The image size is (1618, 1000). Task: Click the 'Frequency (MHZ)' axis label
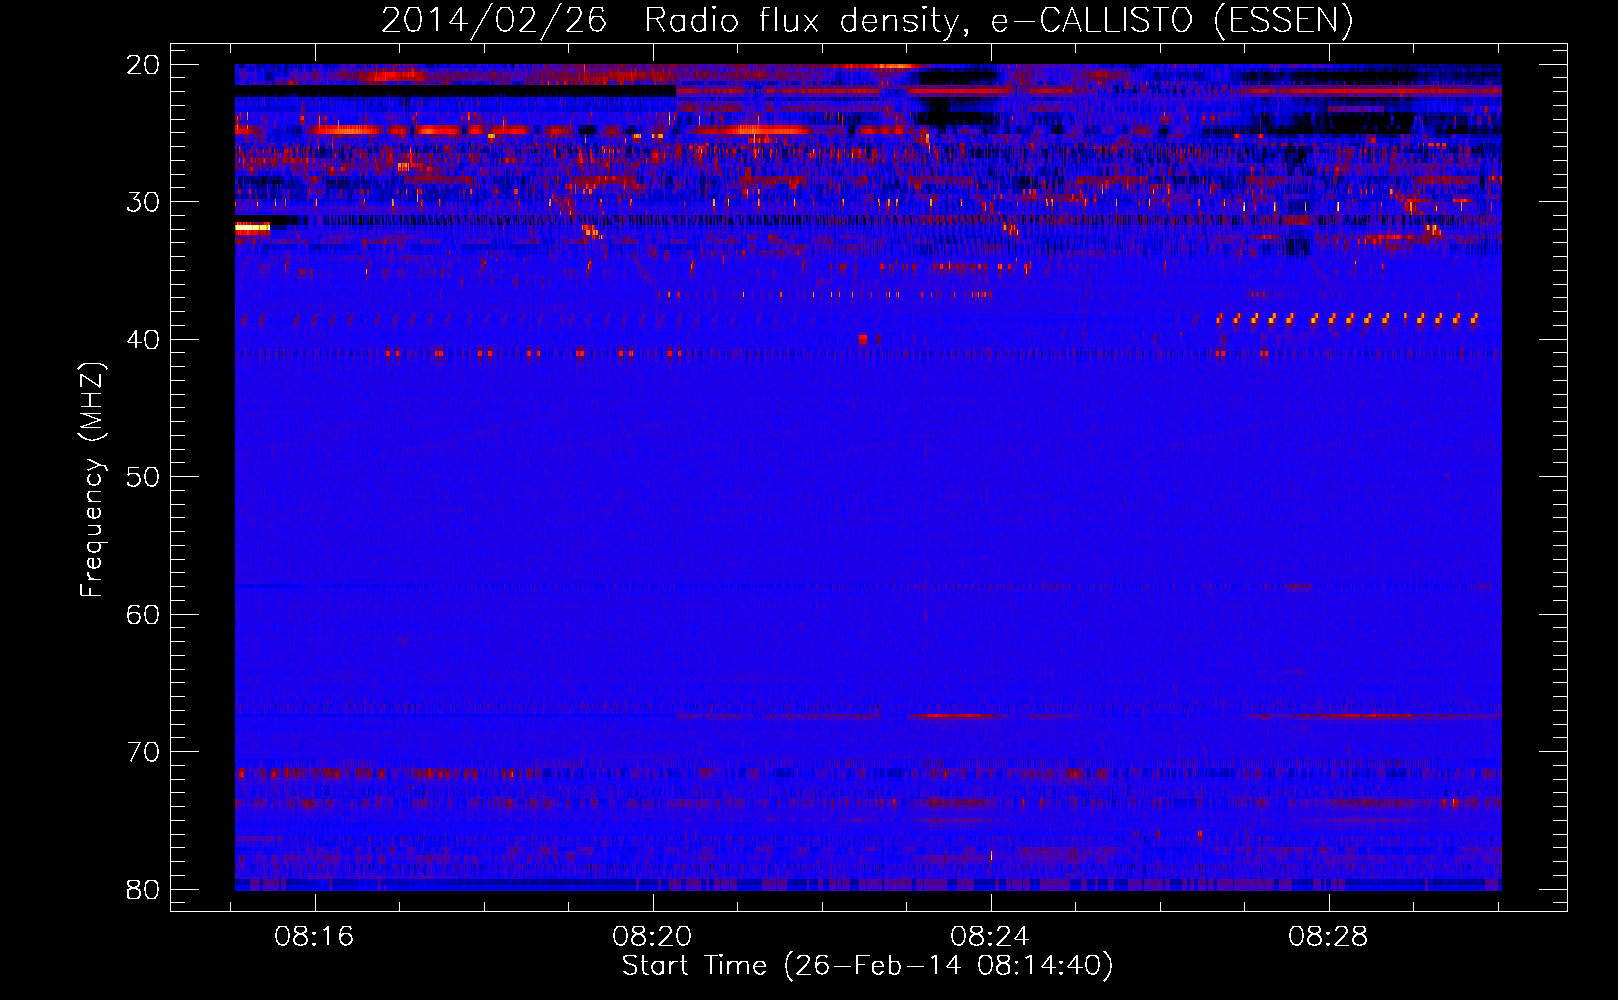92,479
